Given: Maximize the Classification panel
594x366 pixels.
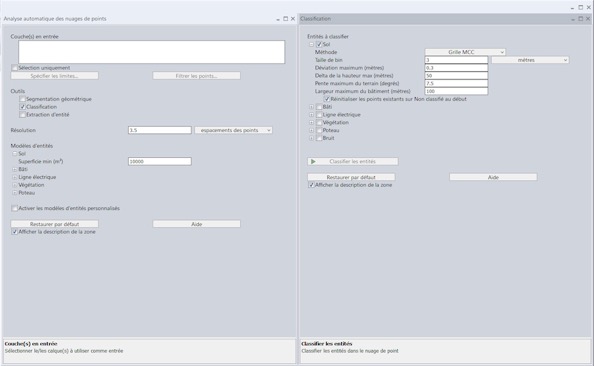Looking at the screenshot, I should tap(580, 19).
